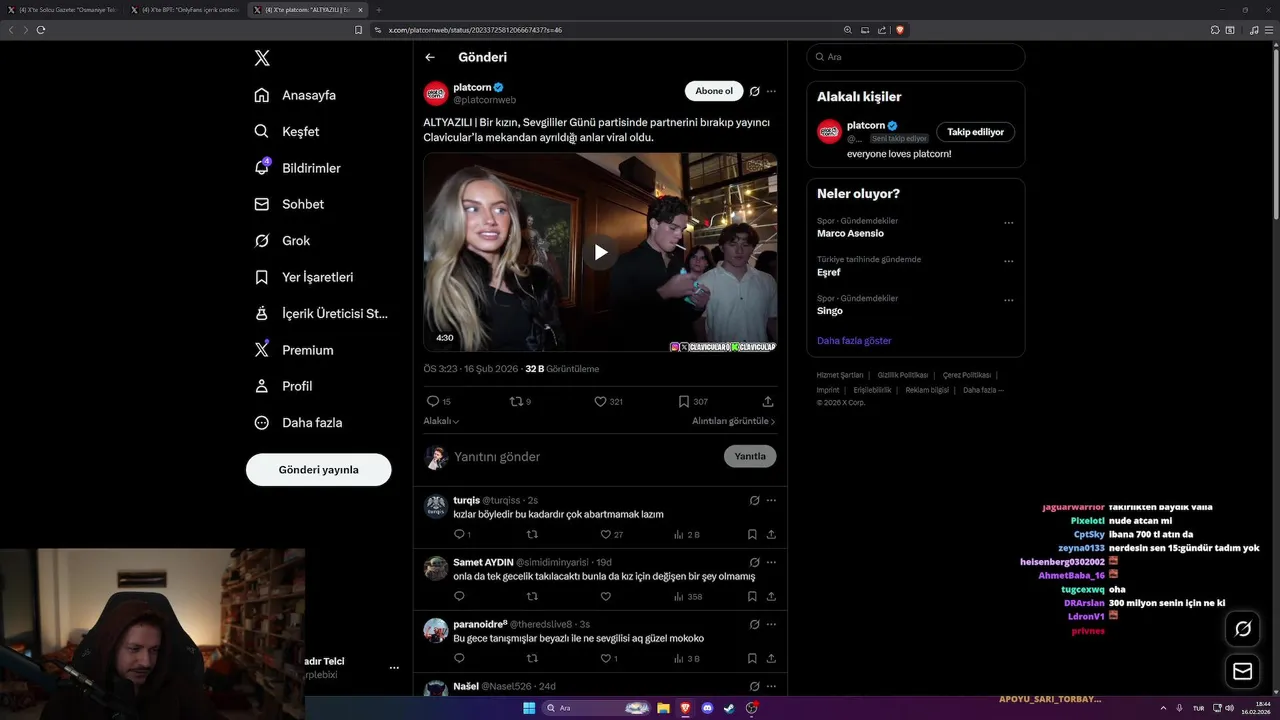Open Bildirimler notifications
The width and height of the screenshot is (1280, 720).
(297, 168)
